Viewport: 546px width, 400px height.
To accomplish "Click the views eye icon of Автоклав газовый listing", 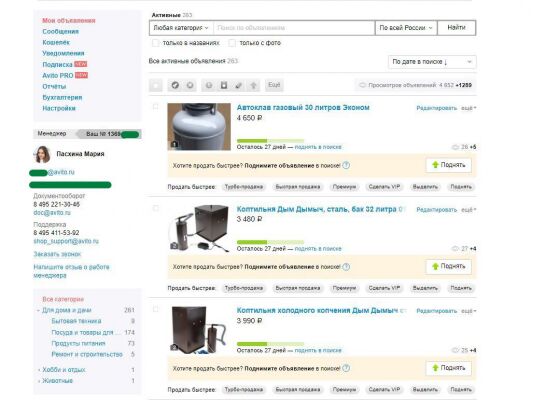I will [x=455, y=147].
